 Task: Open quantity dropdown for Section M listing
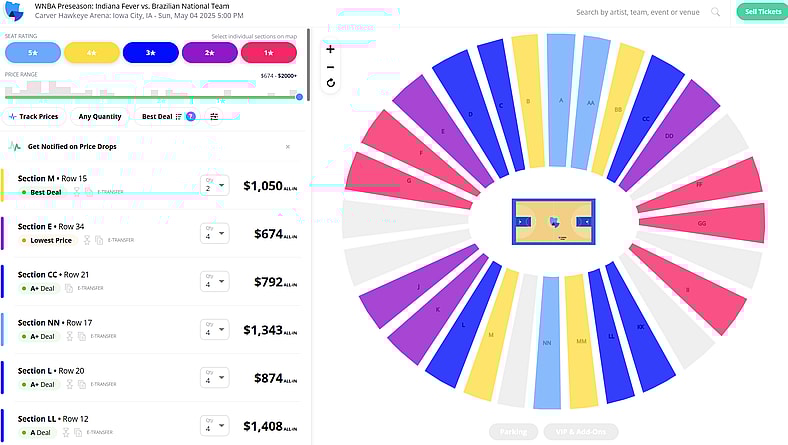pos(215,185)
